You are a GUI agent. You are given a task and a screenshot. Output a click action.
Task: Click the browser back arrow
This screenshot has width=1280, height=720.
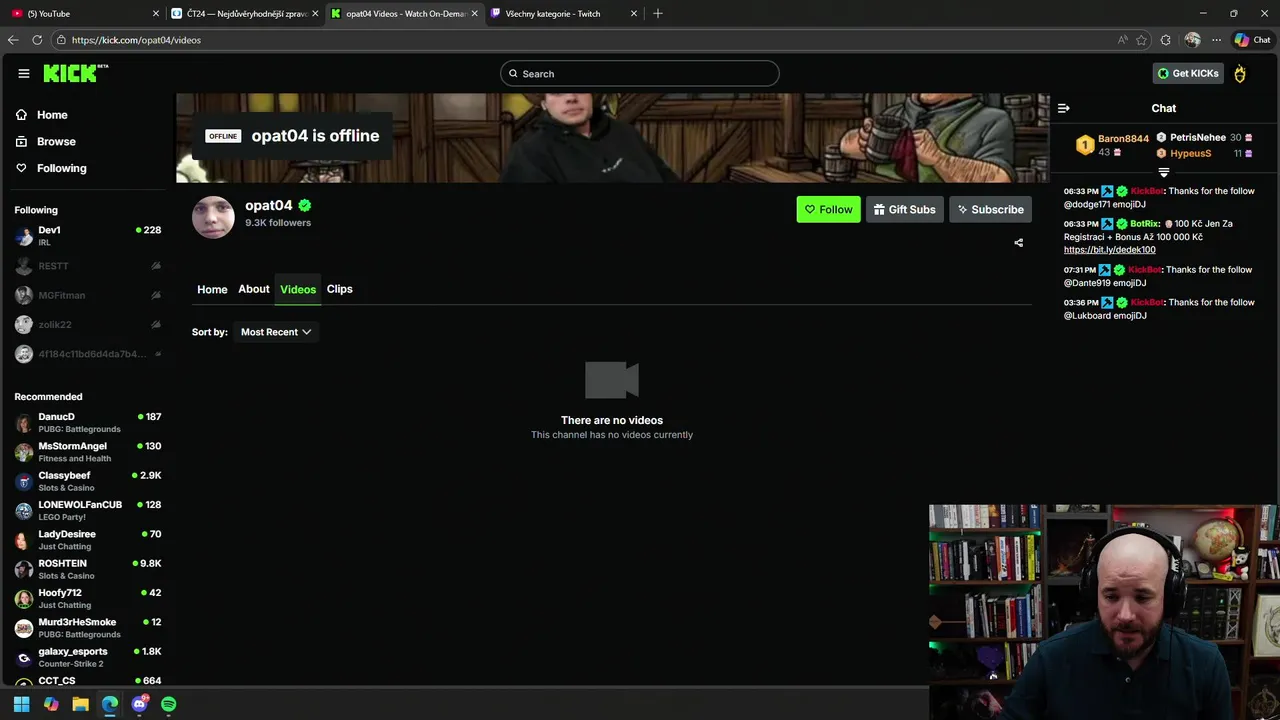point(12,40)
